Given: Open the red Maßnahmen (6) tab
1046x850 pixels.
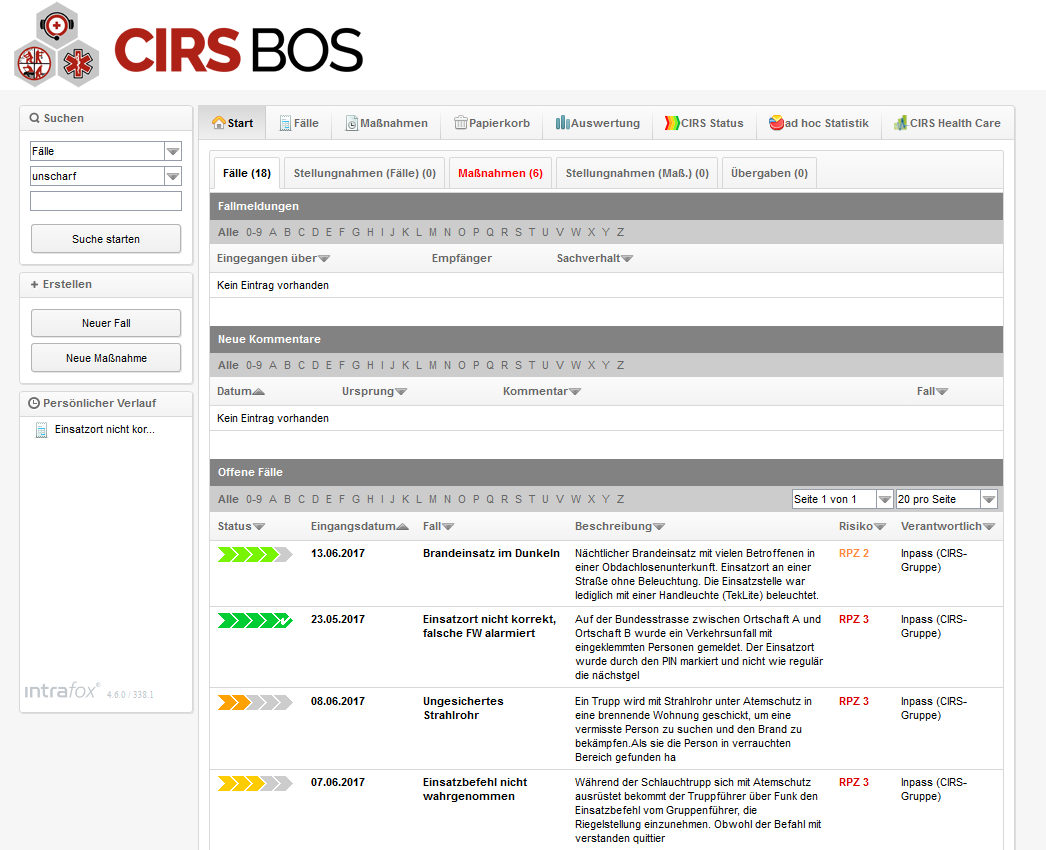Looking at the screenshot, I should pos(500,173).
